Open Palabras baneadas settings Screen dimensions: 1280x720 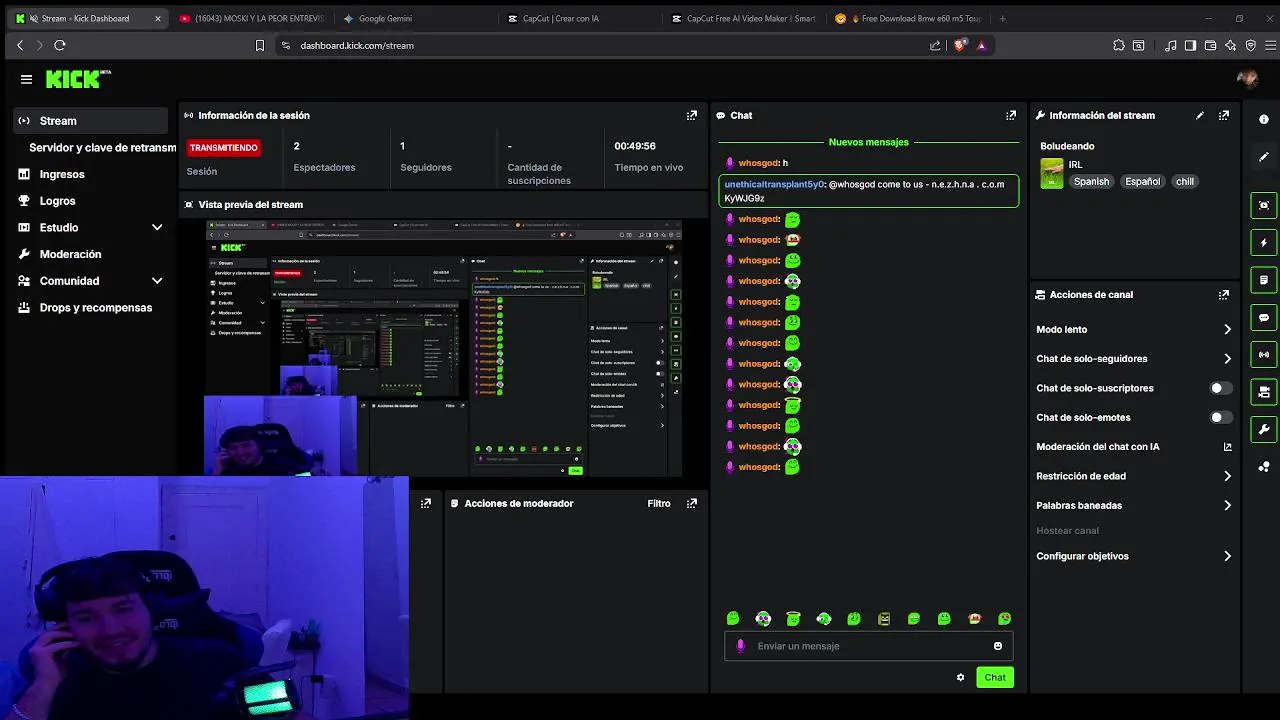click(1134, 505)
